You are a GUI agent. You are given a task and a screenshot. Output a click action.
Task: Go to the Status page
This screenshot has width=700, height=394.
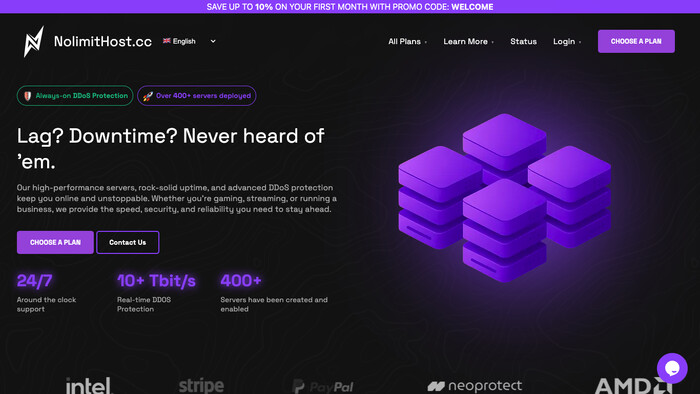click(x=523, y=41)
